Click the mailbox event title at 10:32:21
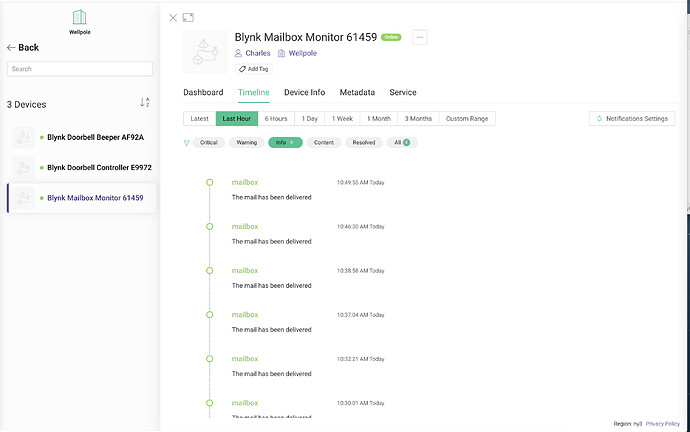 [245, 359]
